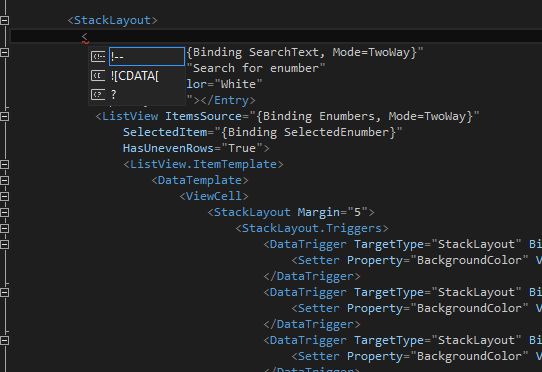This screenshot has width=542, height=372.
Task: Click the "White" color value
Action: pyautogui.click(x=238, y=84)
